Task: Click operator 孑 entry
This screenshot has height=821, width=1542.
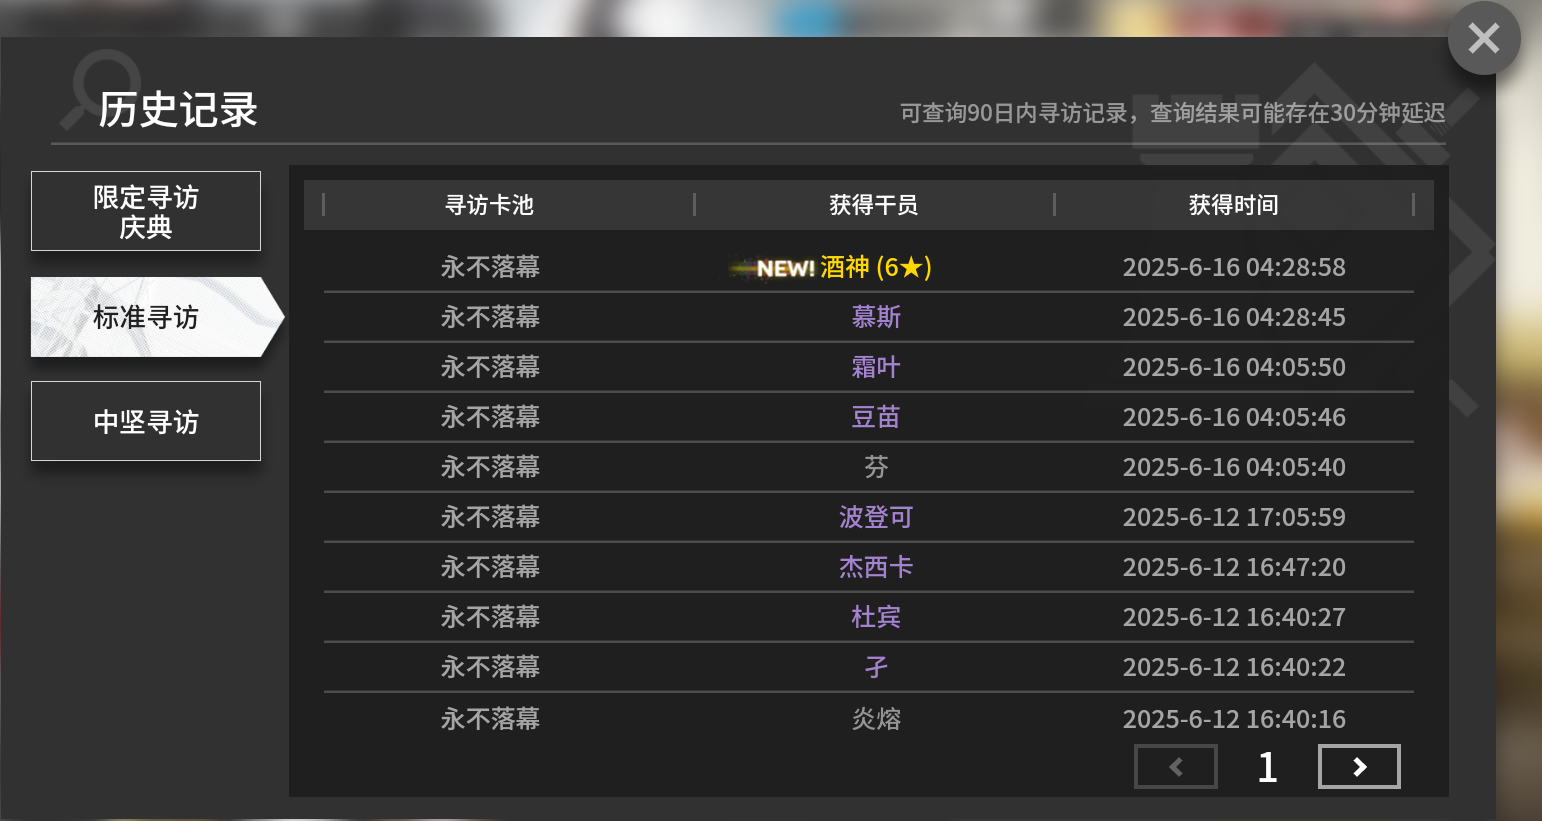Action: click(876, 667)
